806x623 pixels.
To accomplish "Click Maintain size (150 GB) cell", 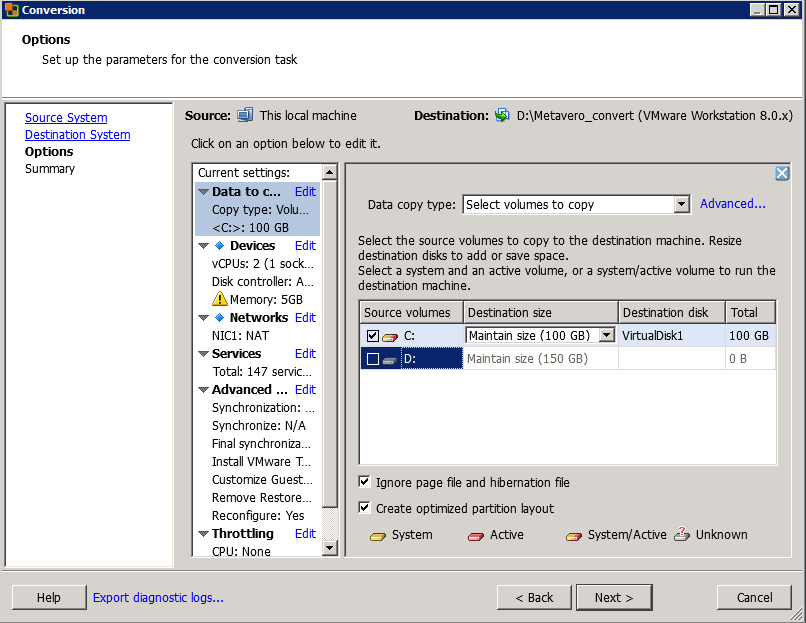I will coord(541,359).
